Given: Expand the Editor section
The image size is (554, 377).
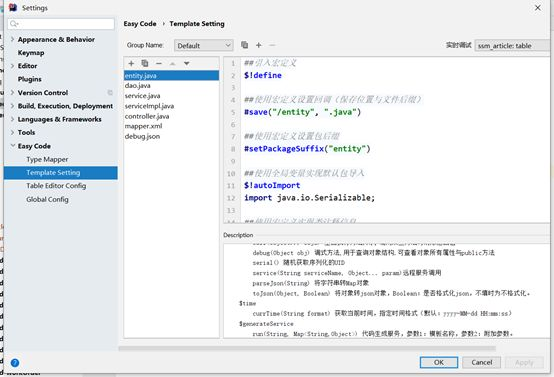Looking at the screenshot, I should coord(12,66).
